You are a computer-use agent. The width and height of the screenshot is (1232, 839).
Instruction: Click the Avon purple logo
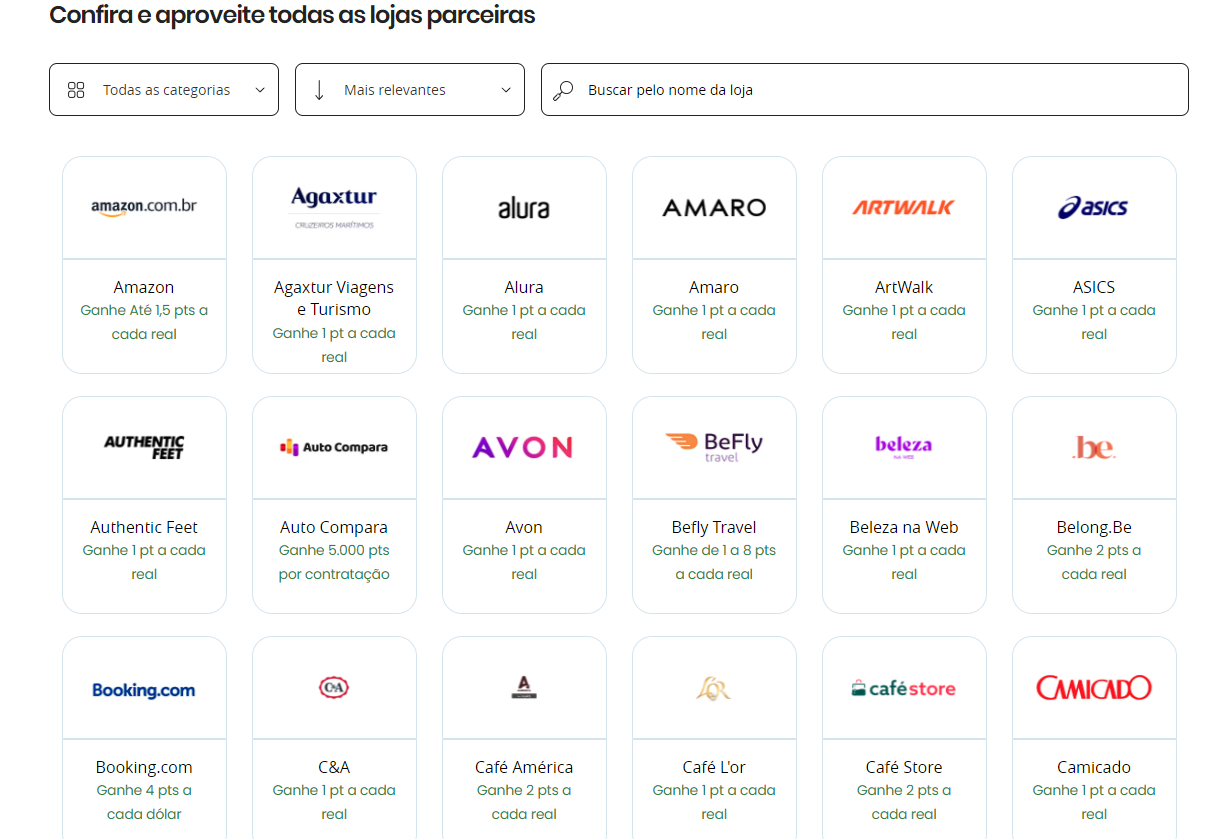[x=524, y=447]
